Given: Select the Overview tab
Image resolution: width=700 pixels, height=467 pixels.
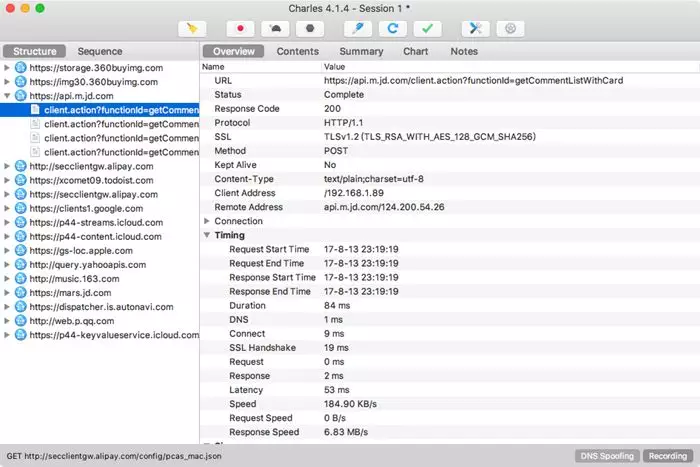Looking at the screenshot, I should click(233, 51).
